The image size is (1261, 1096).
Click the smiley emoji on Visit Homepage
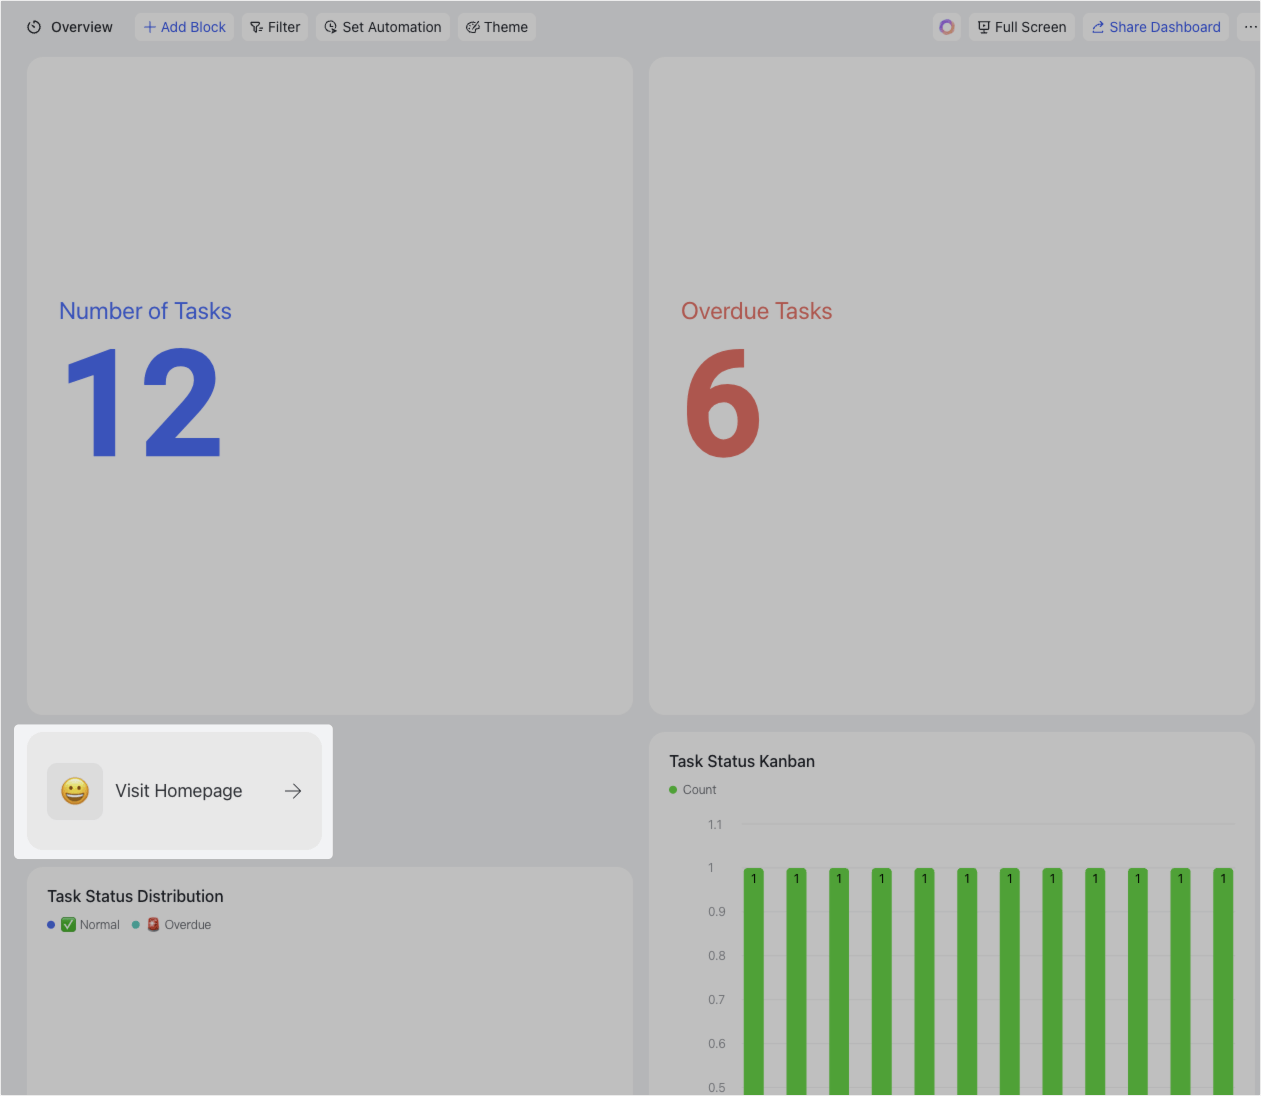click(75, 791)
